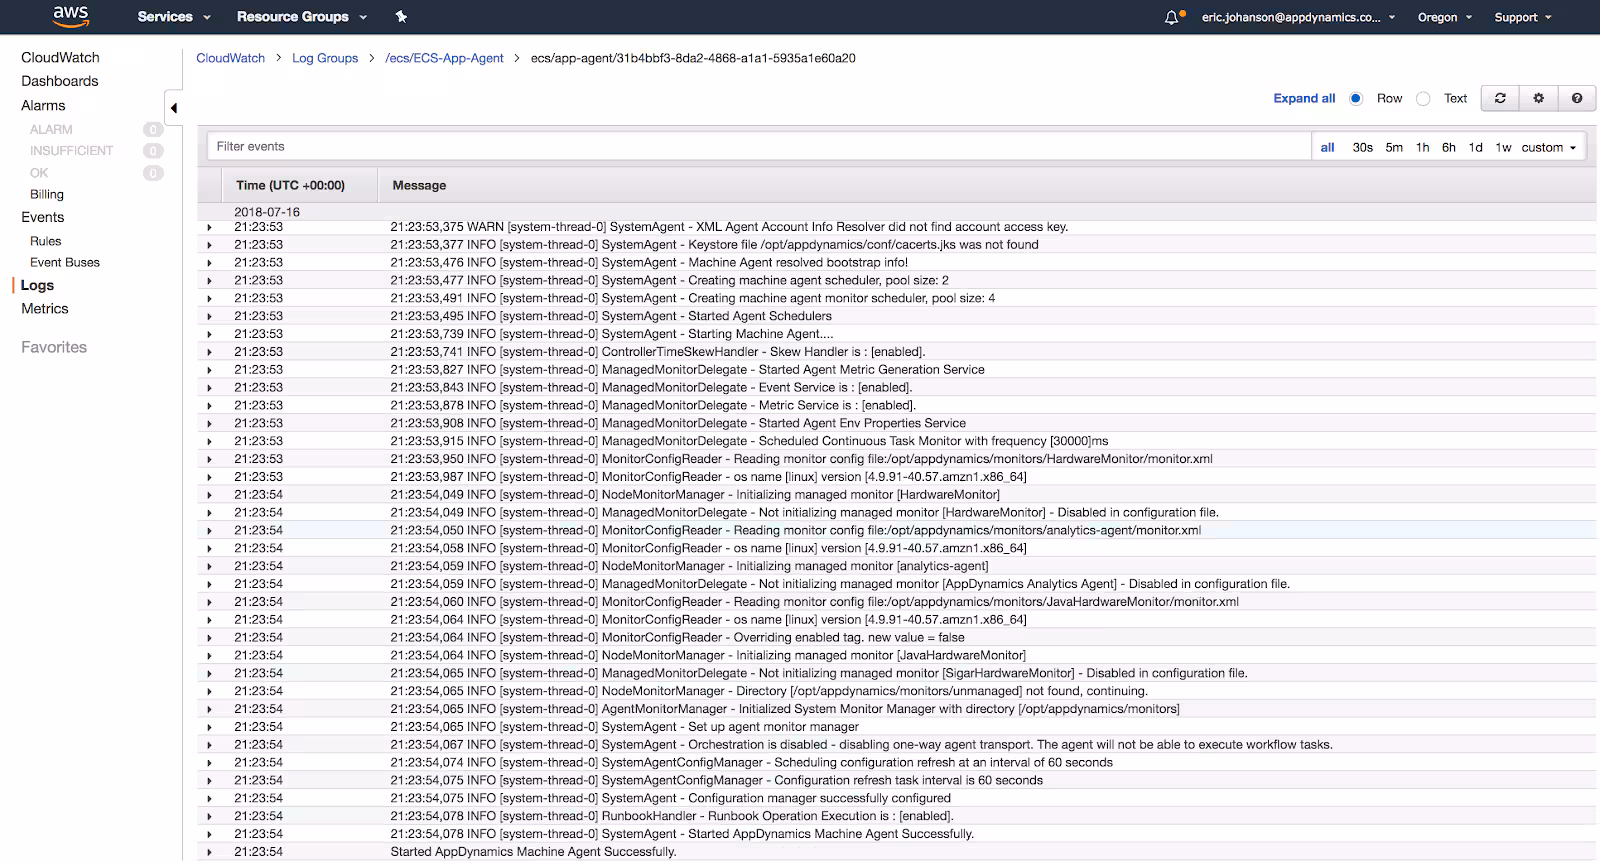Click the Filter events input field
The height and width of the screenshot is (866, 1600).
point(758,147)
